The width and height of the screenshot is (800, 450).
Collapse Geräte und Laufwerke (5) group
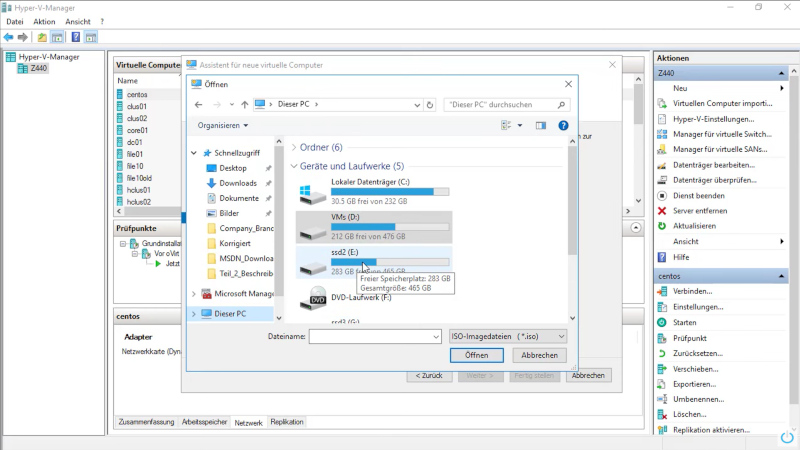pos(294,166)
